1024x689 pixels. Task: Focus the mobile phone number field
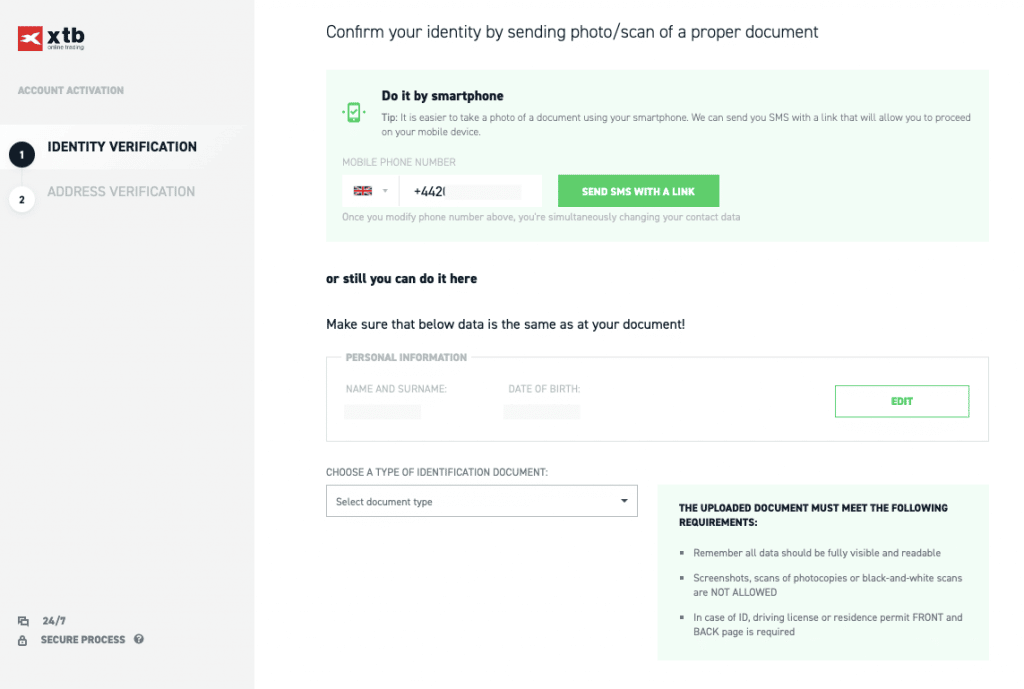coord(470,191)
